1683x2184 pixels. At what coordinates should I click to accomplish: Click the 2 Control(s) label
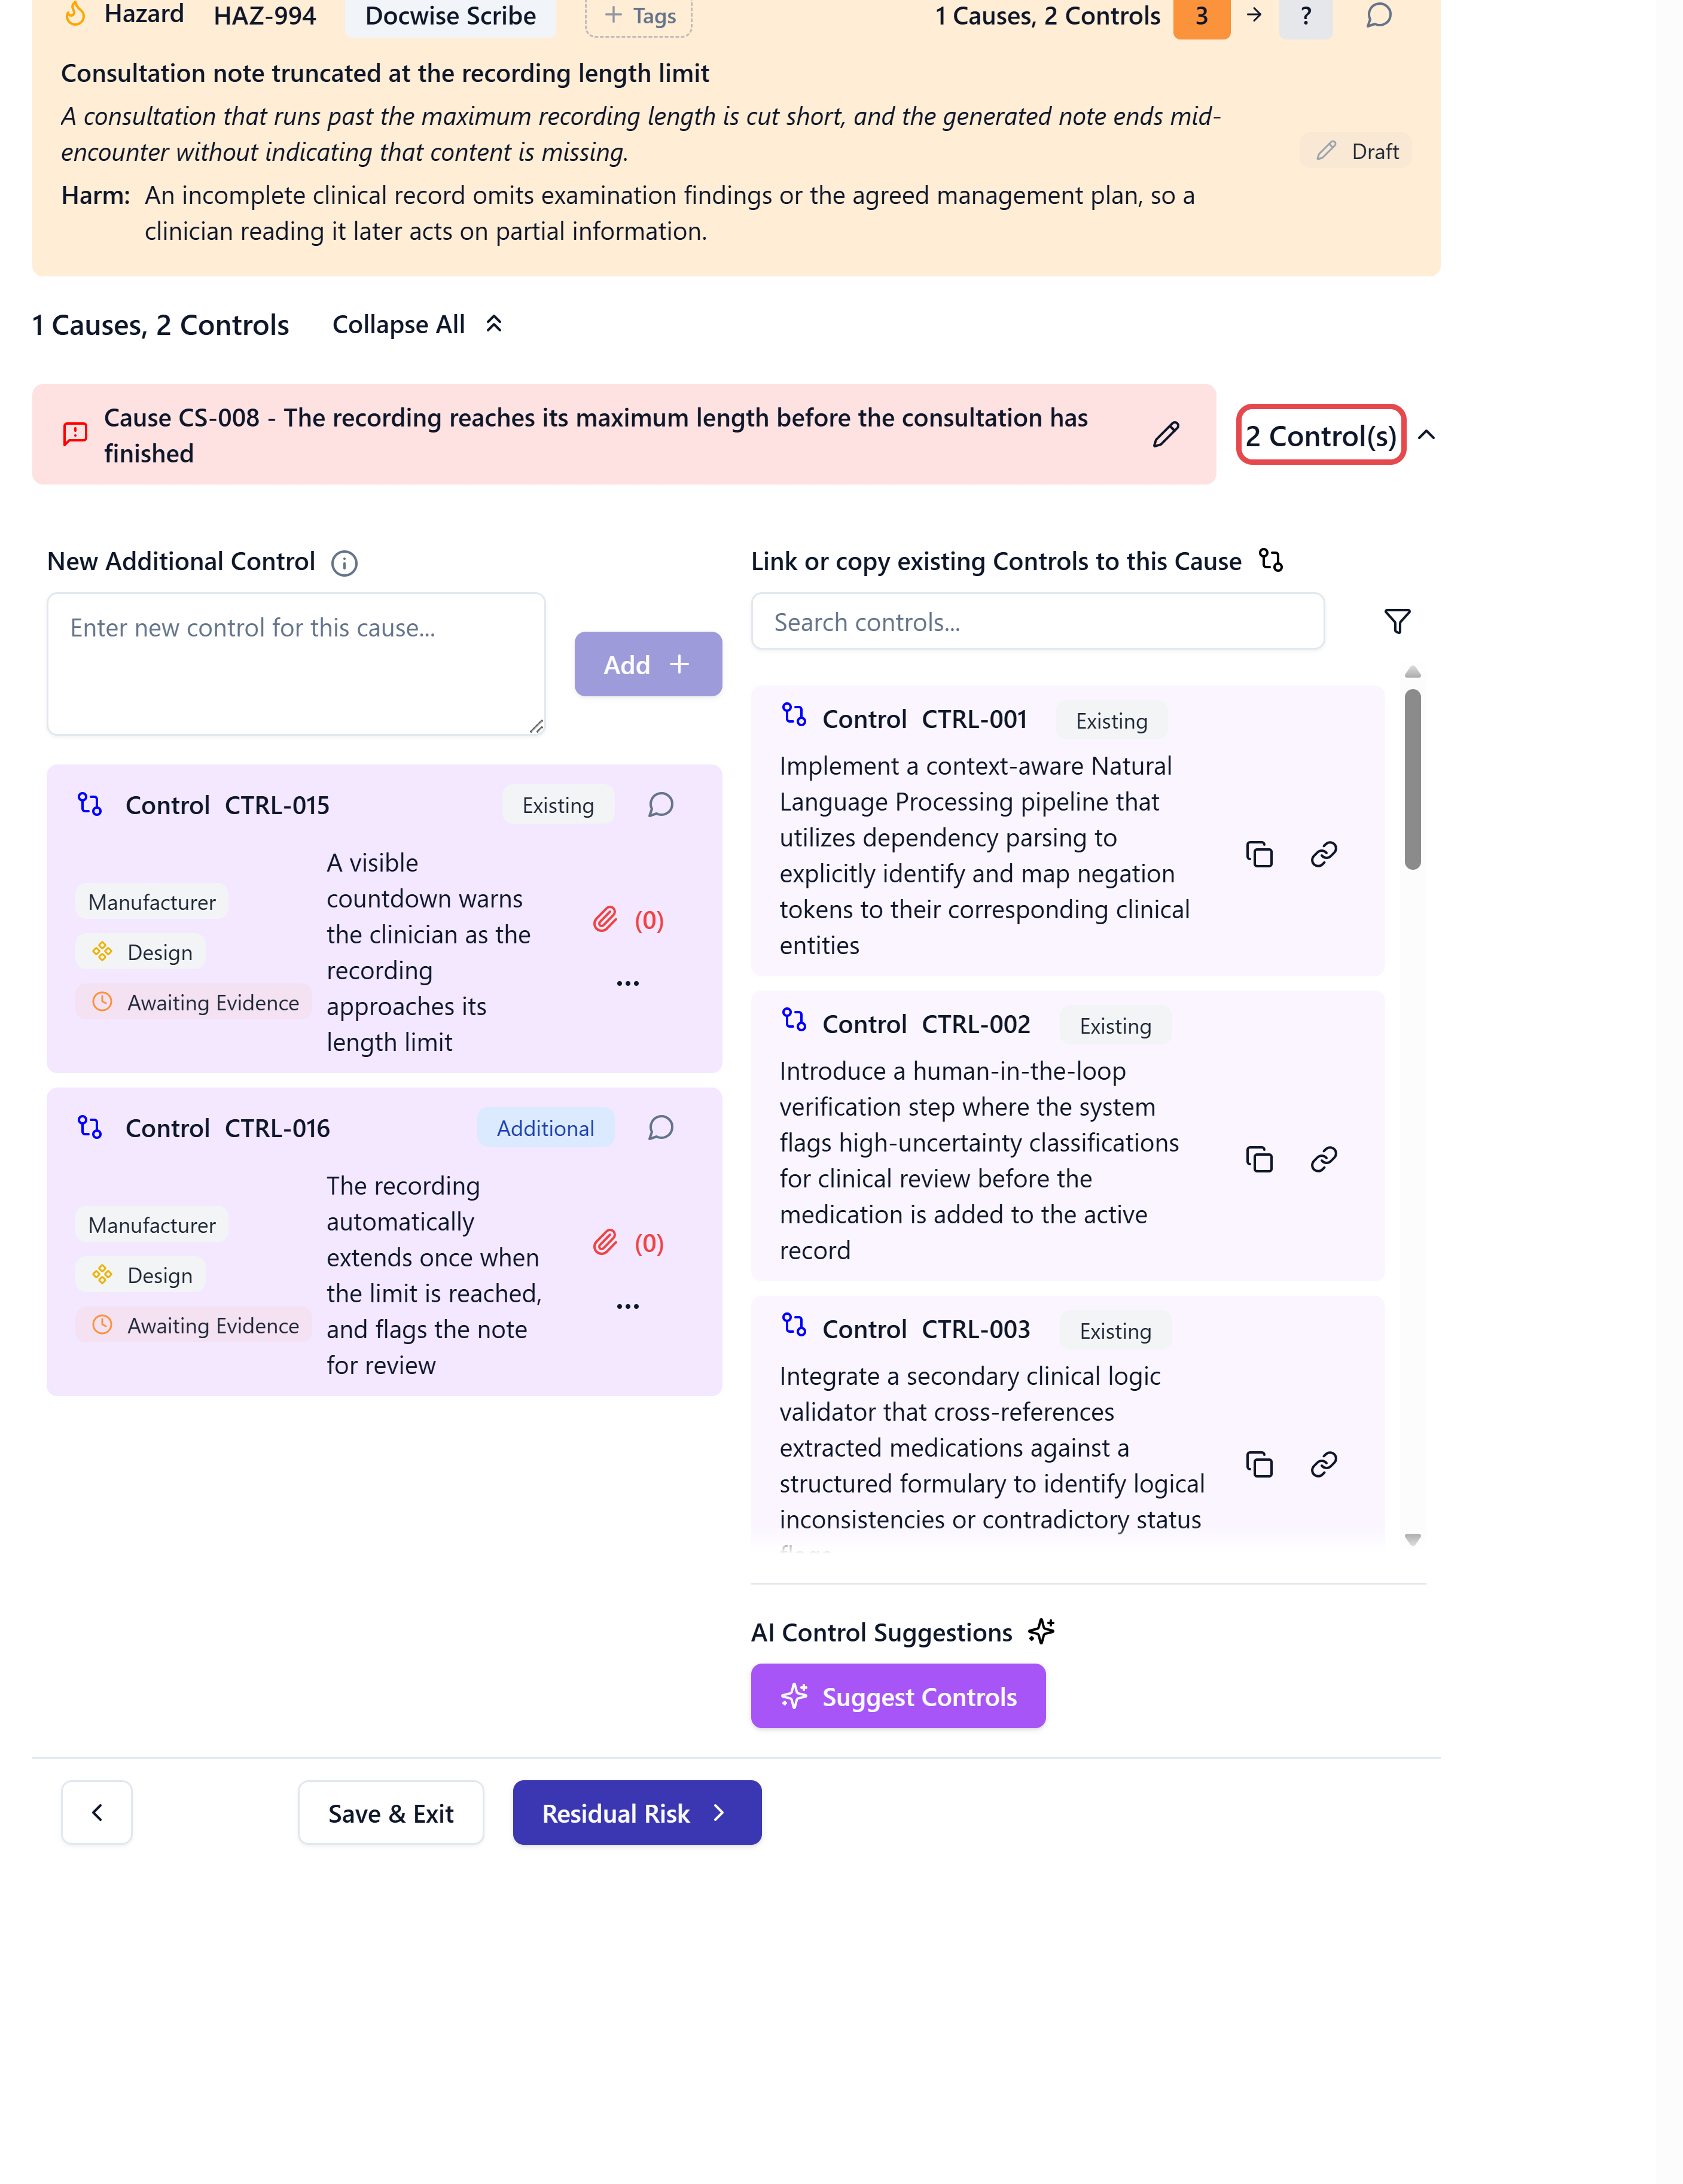coord(1321,435)
